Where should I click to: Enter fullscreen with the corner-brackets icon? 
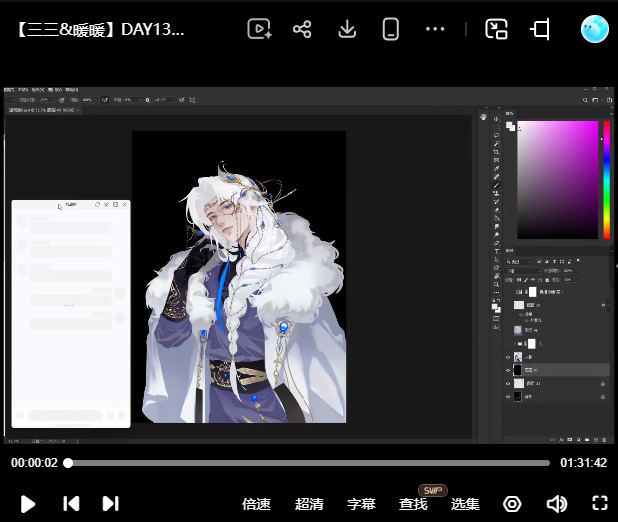[x=600, y=503]
